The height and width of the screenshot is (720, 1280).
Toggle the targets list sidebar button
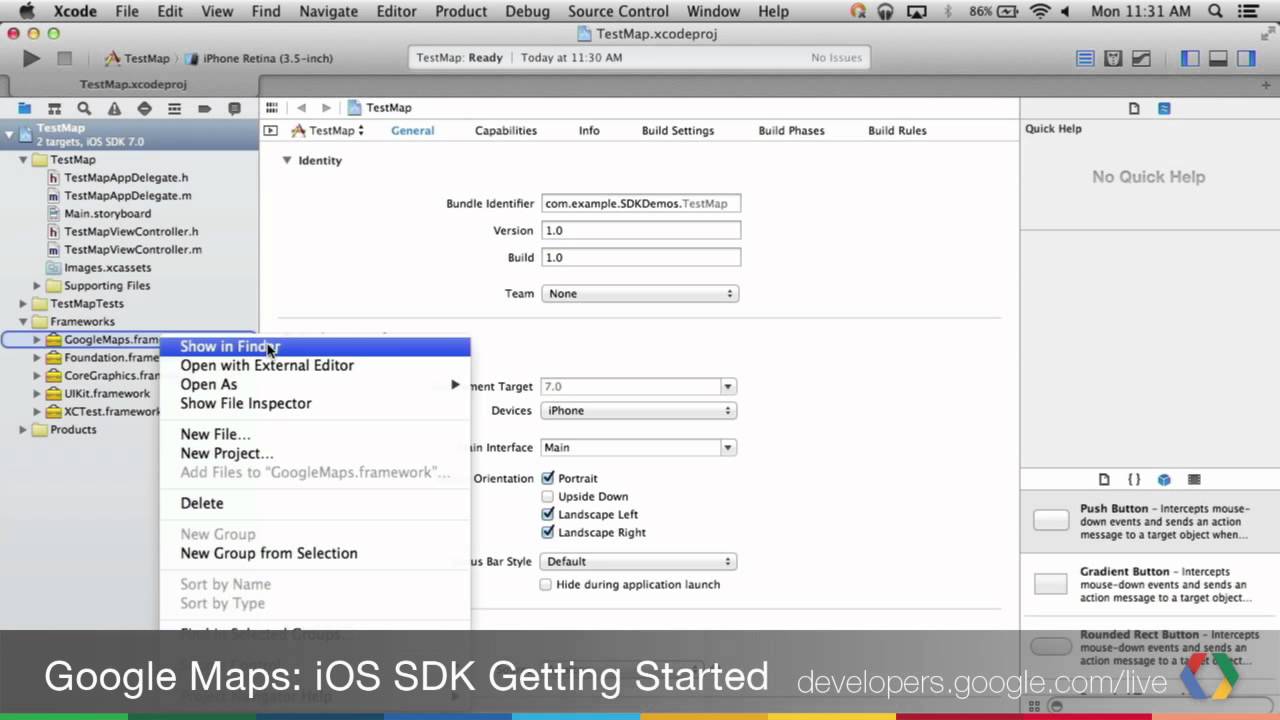tap(270, 130)
